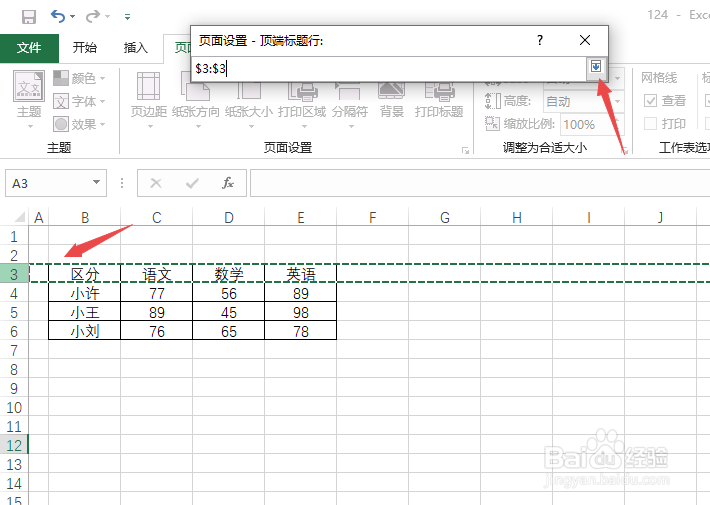710x505 pixels.
Task: Open the 颜色 theme colors dropdown
Action: pos(79,78)
